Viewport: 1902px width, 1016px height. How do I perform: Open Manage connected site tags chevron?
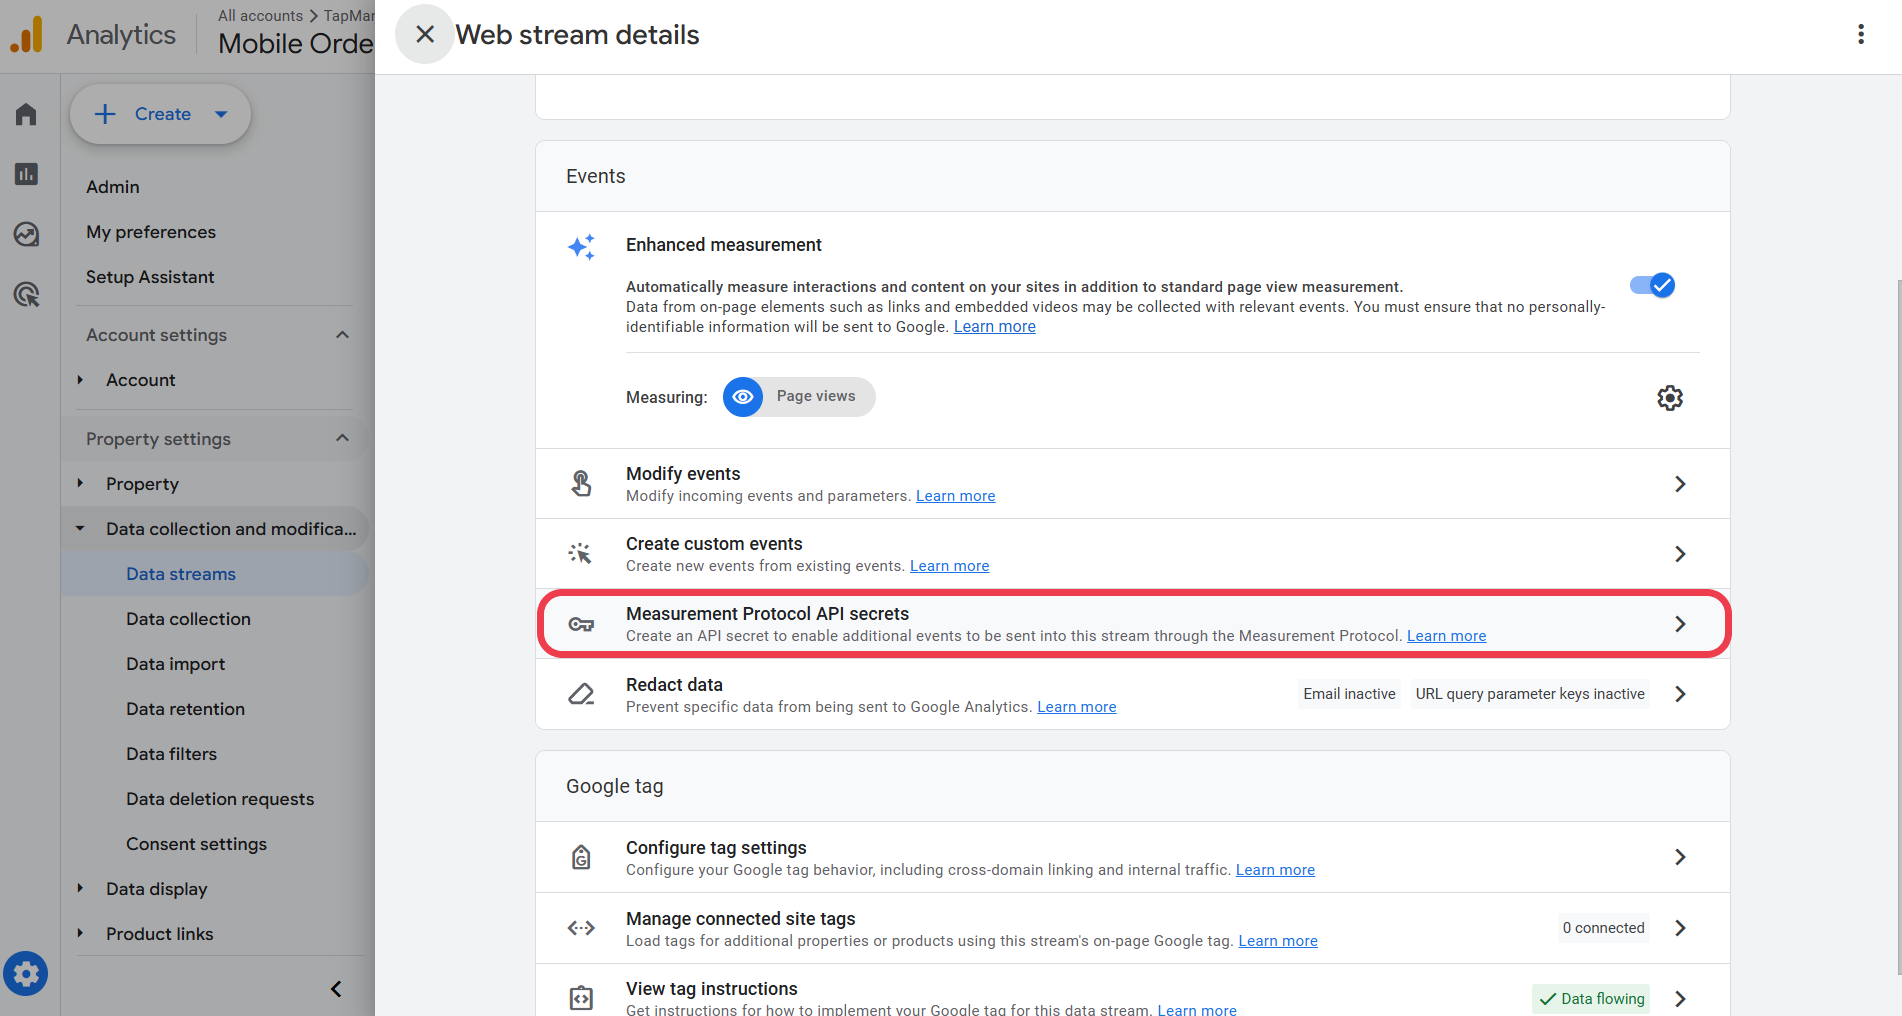(x=1680, y=928)
